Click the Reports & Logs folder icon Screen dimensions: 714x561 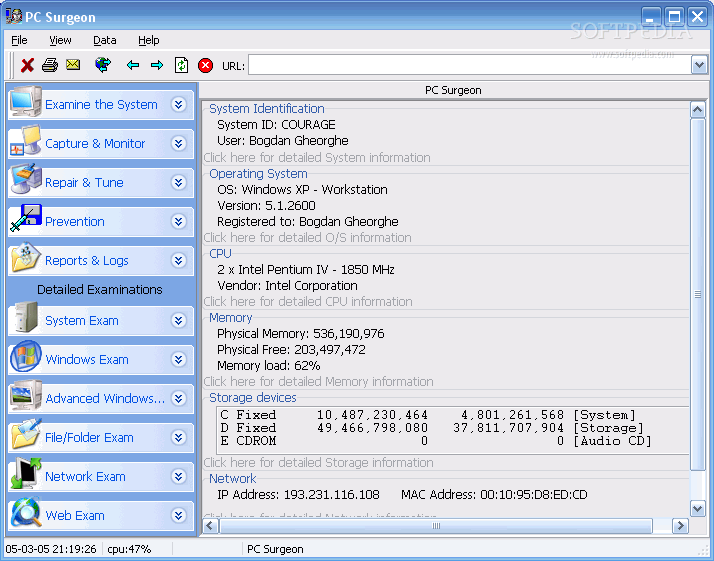pos(26,257)
